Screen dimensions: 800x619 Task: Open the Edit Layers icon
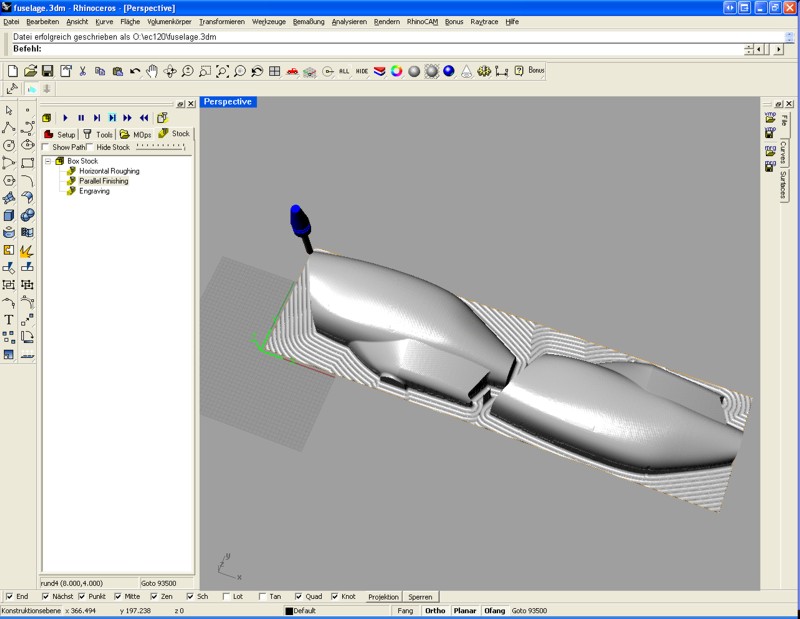[379, 71]
